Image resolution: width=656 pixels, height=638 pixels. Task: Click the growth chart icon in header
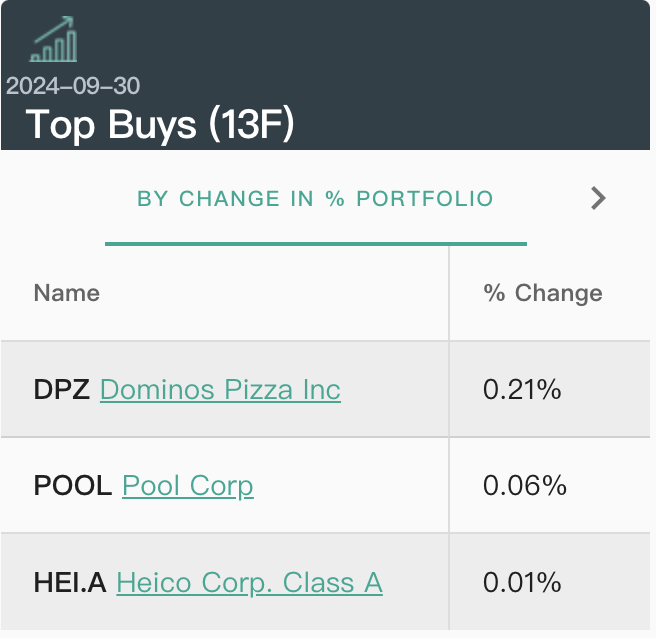click(54, 39)
